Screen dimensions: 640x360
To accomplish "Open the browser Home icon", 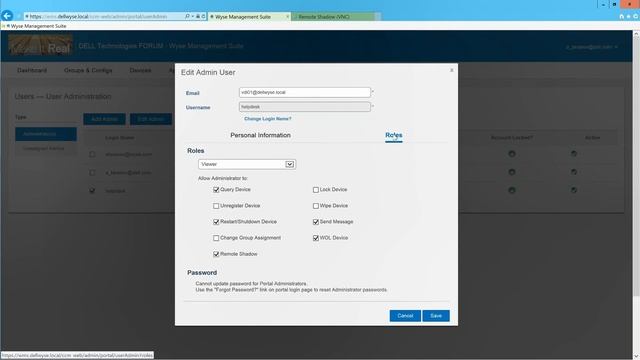I will [x=621, y=16].
